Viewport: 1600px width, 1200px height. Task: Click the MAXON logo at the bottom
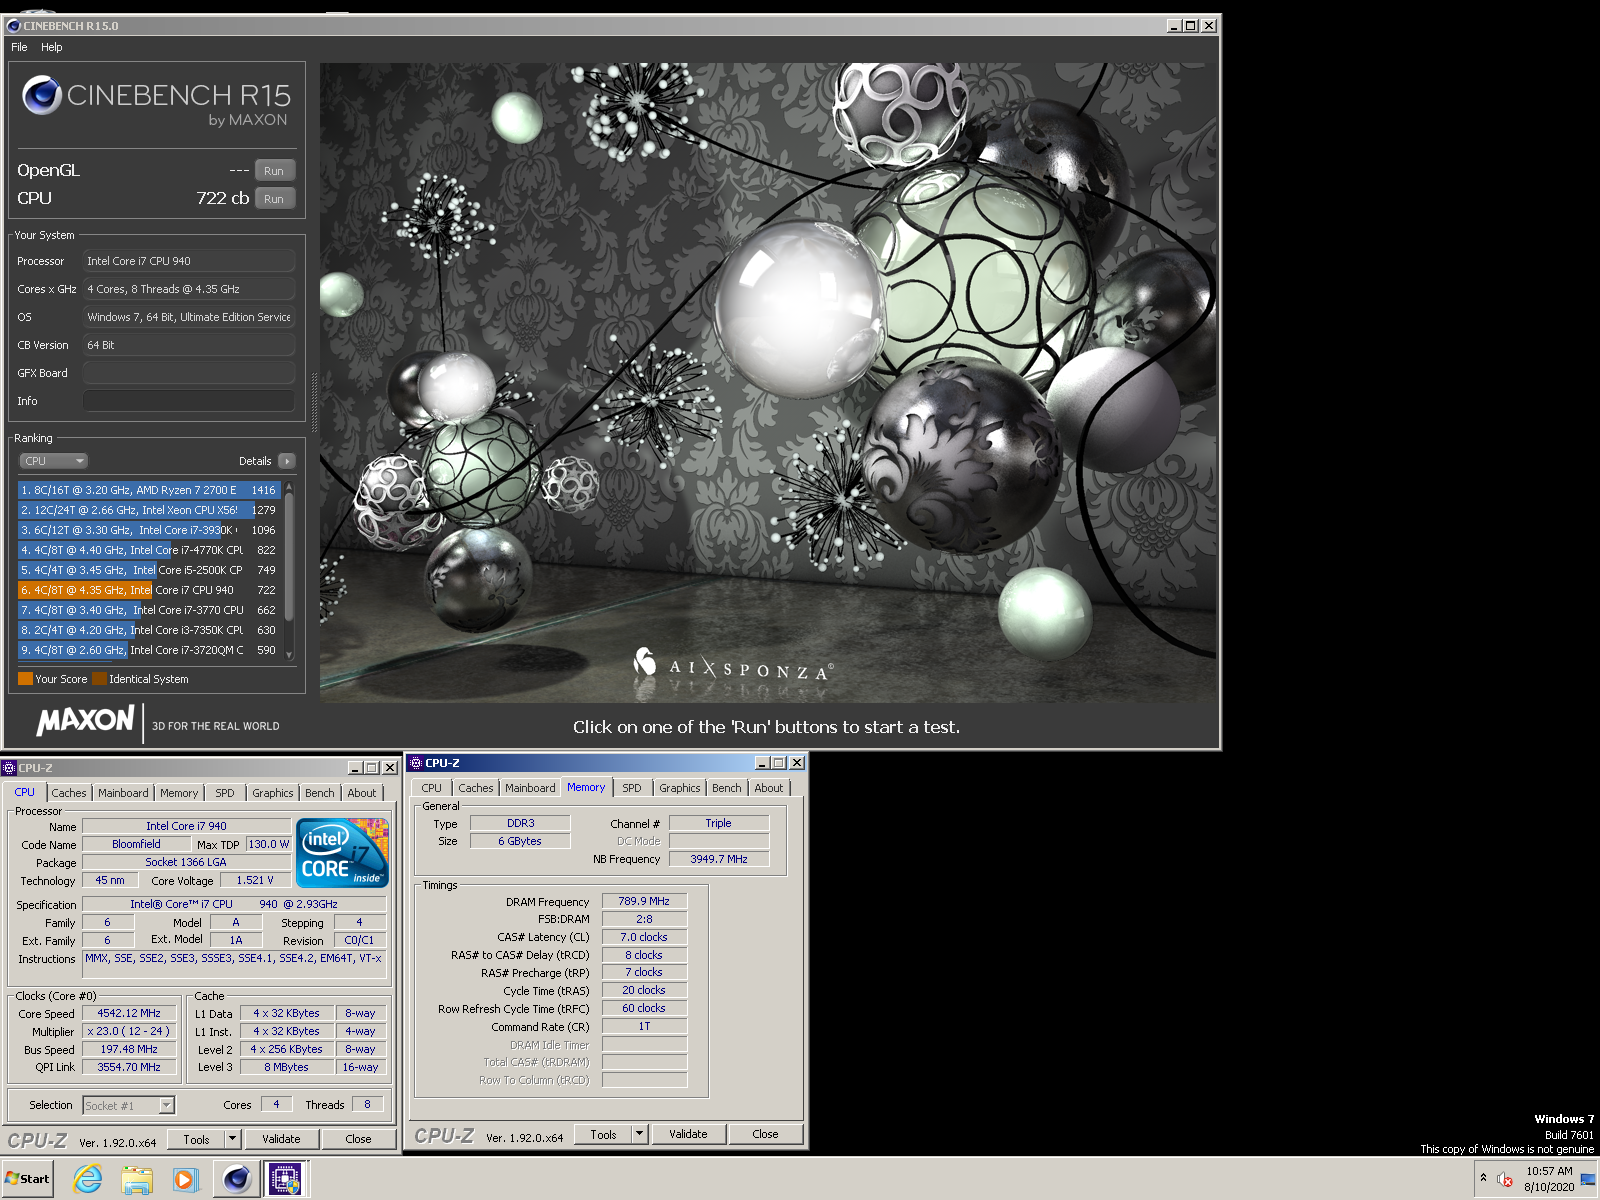click(x=85, y=721)
